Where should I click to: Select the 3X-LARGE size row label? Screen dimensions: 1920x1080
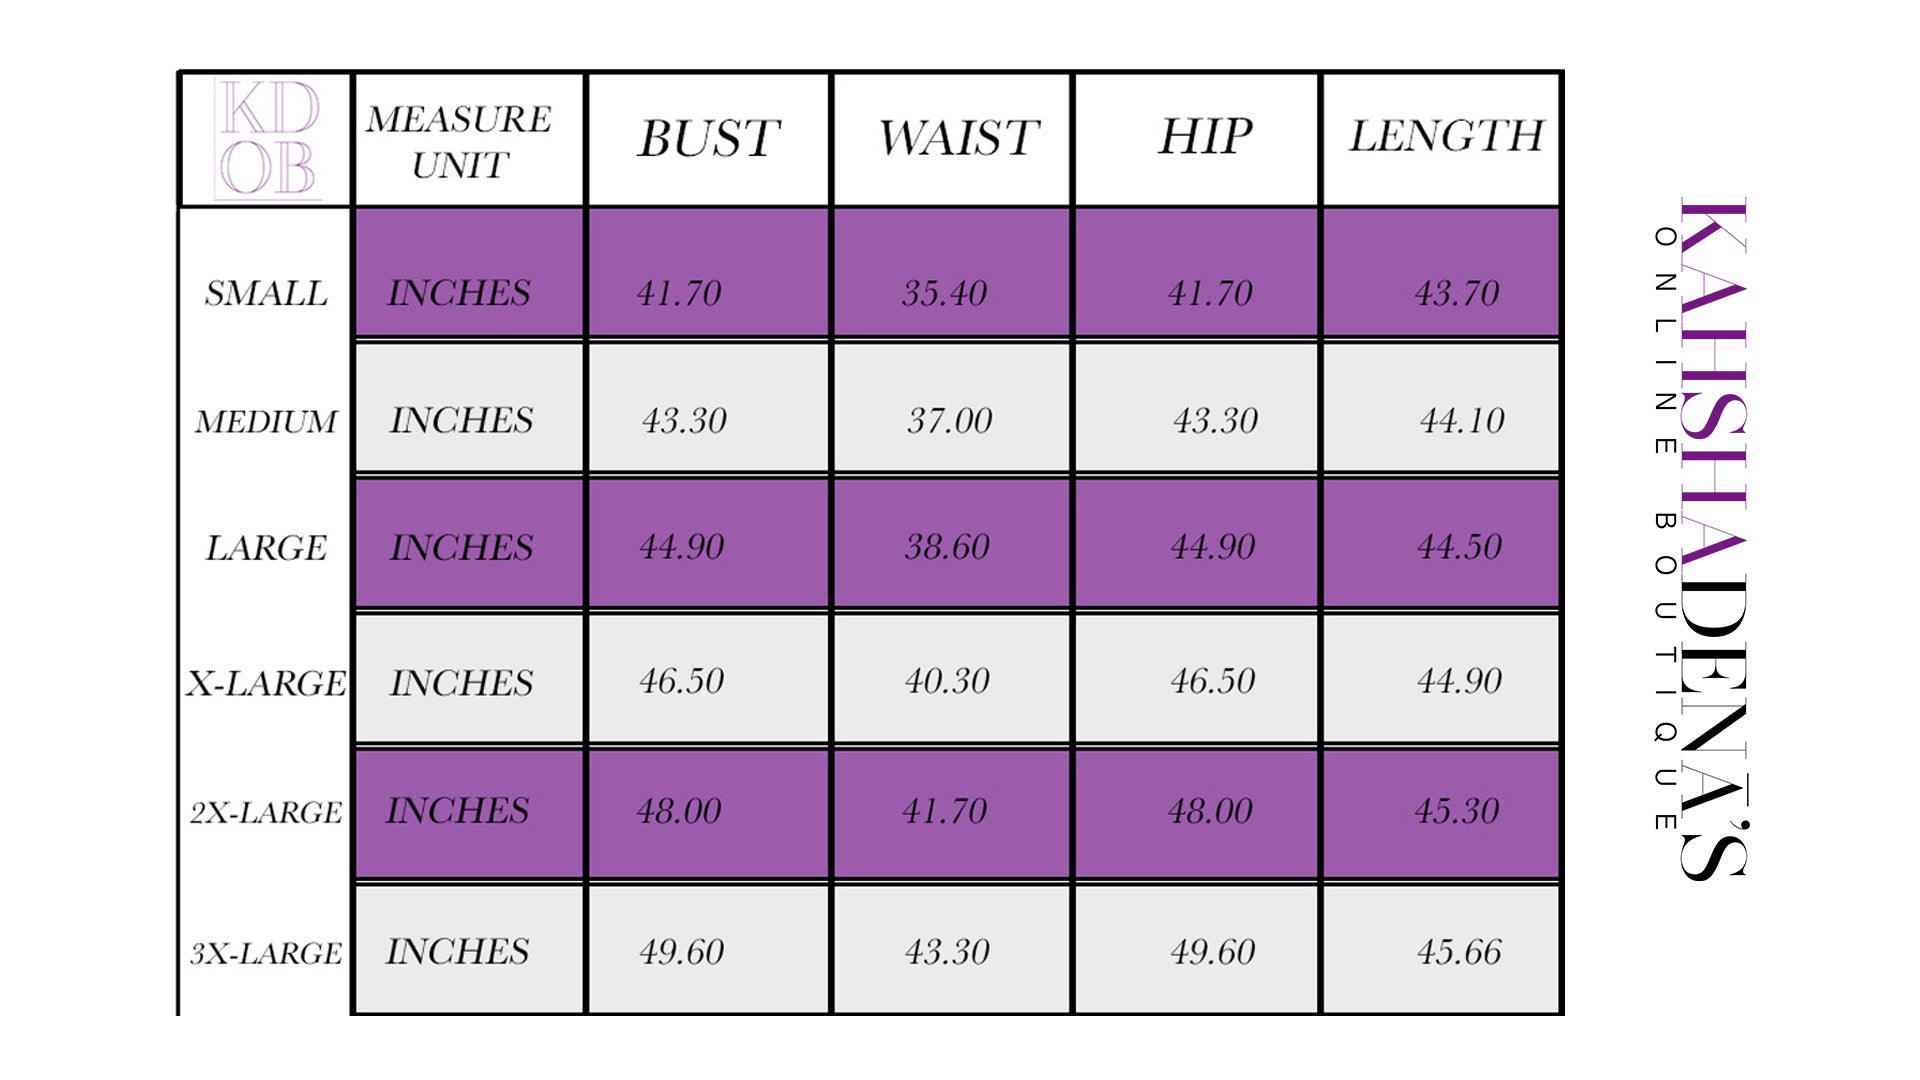266,953
